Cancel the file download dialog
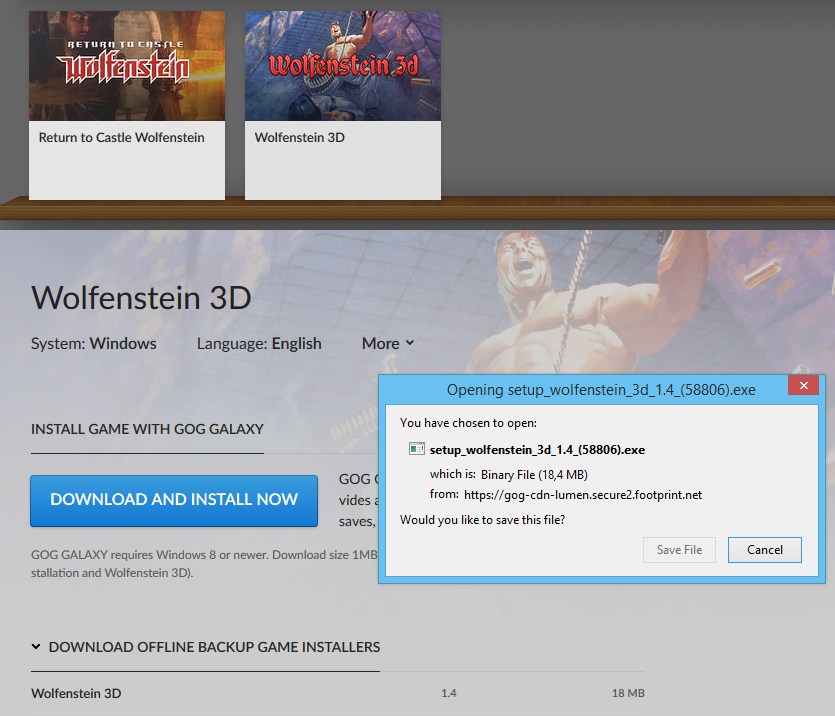Screen dimensions: 835x716 (765, 550)
